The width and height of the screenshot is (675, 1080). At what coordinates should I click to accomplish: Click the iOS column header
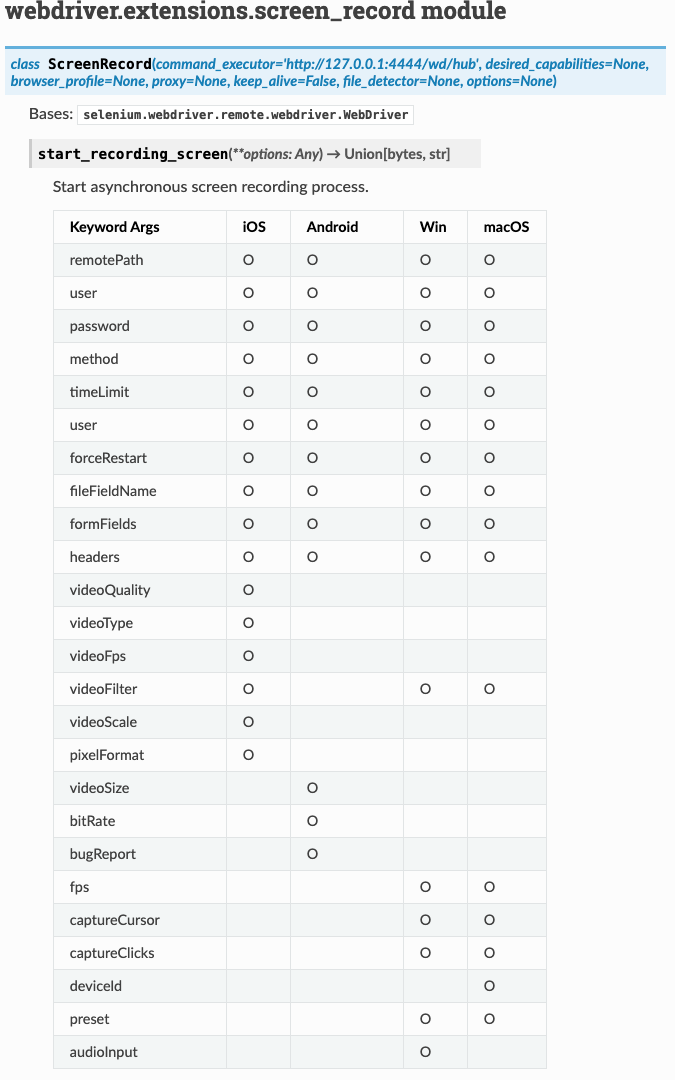(x=254, y=227)
